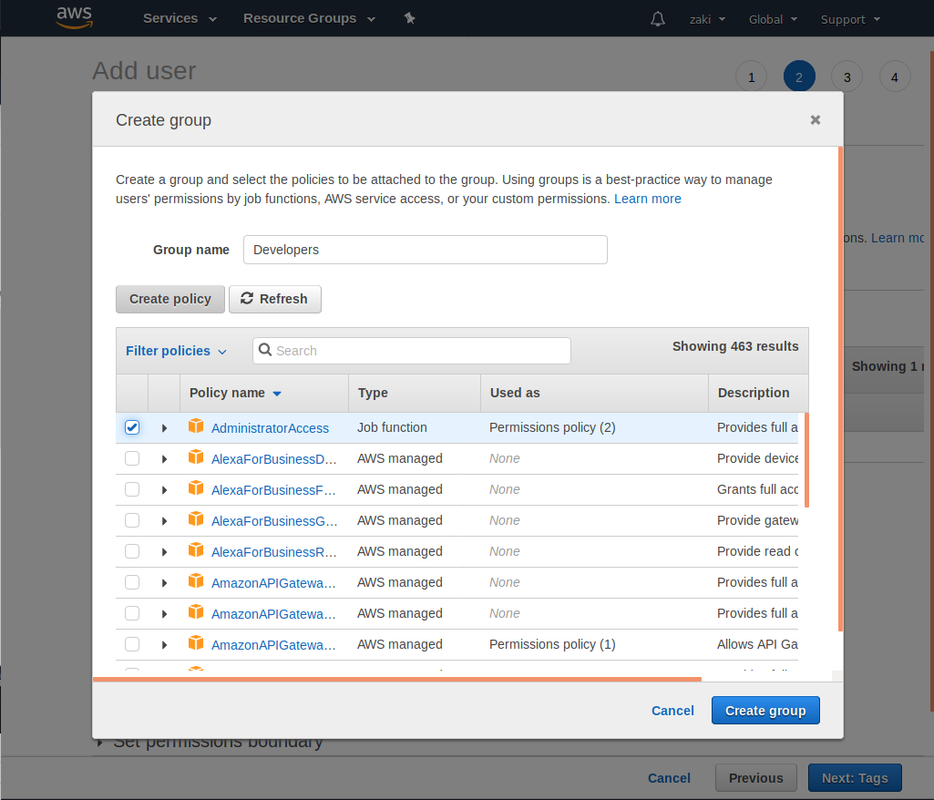Open the zaki account menu
This screenshot has height=800, width=934.
[707, 19]
